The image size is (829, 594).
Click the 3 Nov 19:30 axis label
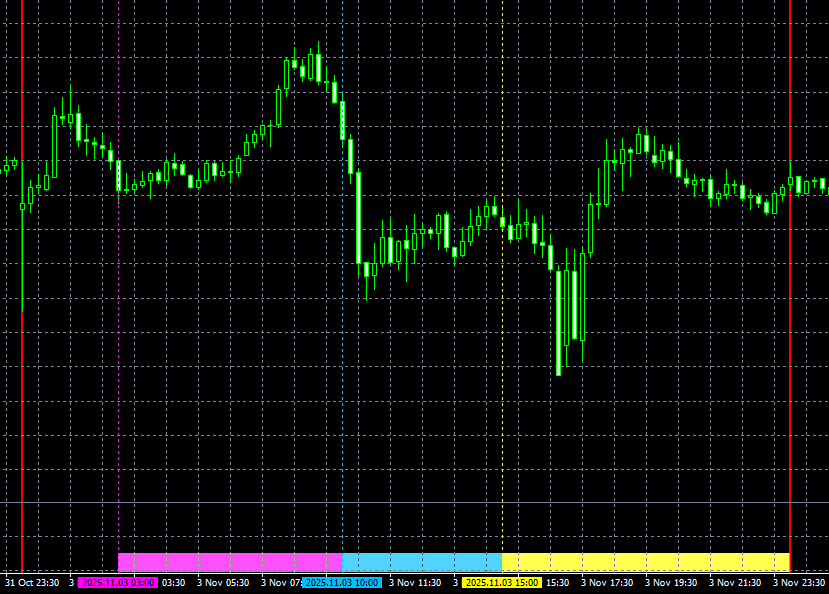pos(671,583)
